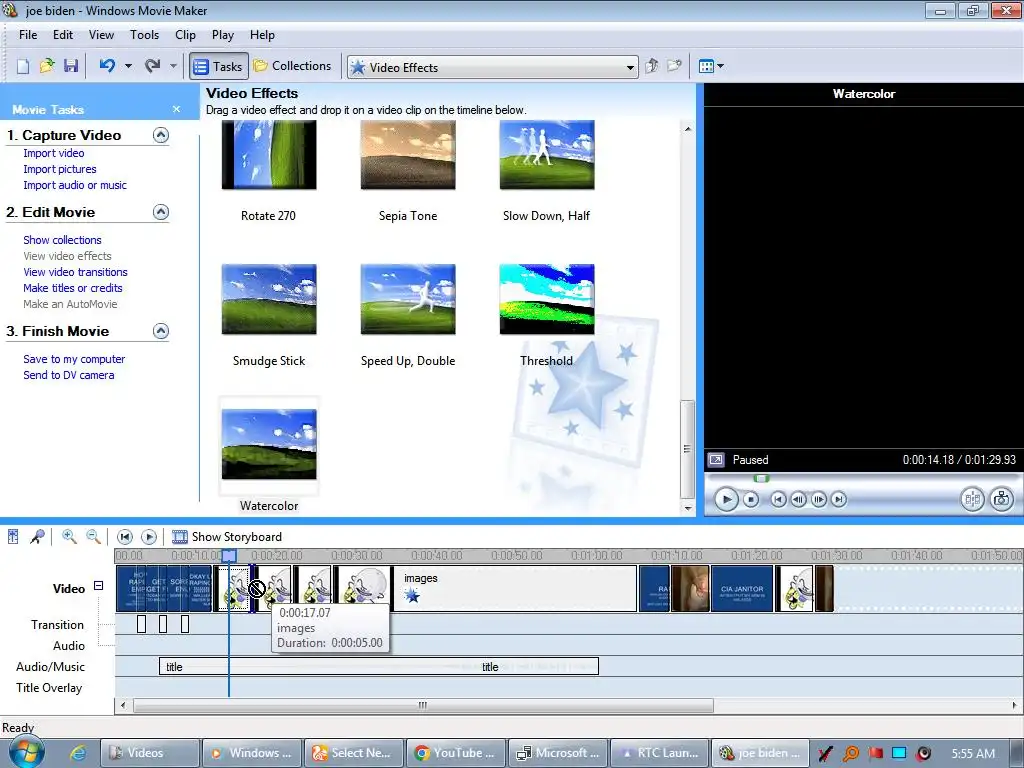This screenshot has width=1024, height=768.
Task: Select the Threshold effect thumbnail
Action: [x=547, y=299]
